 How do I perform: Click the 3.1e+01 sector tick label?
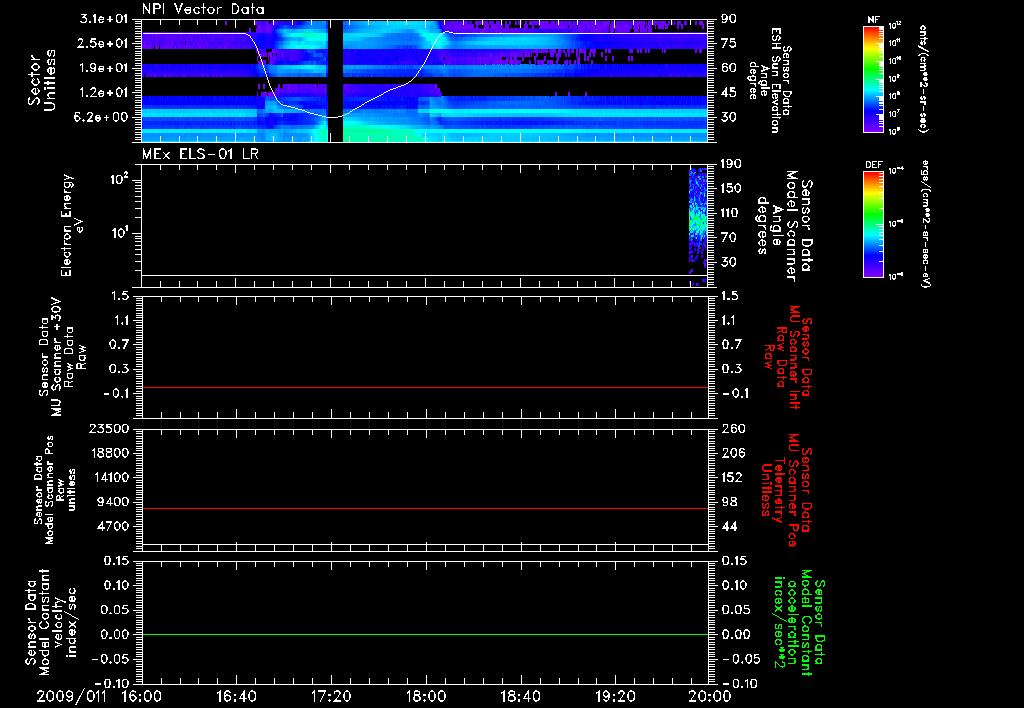(x=104, y=19)
